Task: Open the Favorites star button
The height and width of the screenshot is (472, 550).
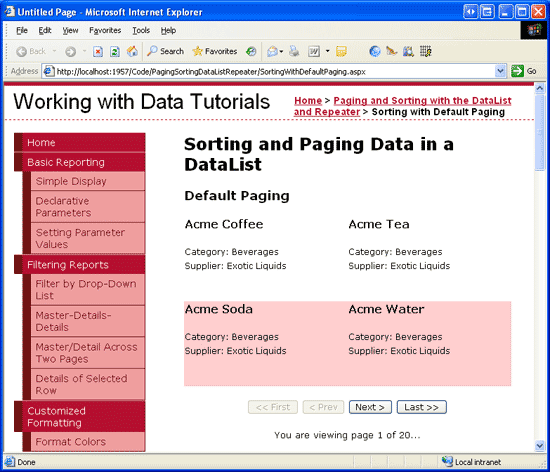Action: click(215, 51)
